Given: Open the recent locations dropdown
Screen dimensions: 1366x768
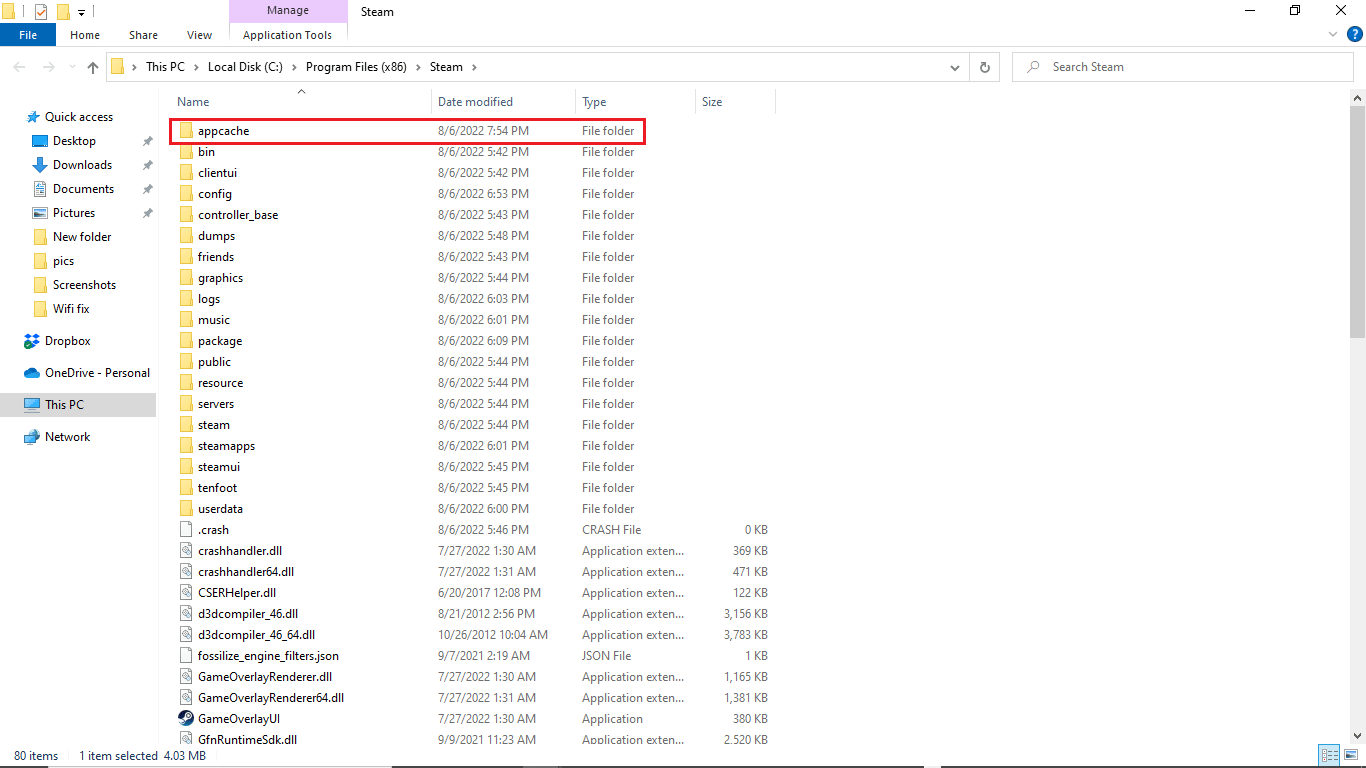Looking at the screenshot, I should pos(71,68).
